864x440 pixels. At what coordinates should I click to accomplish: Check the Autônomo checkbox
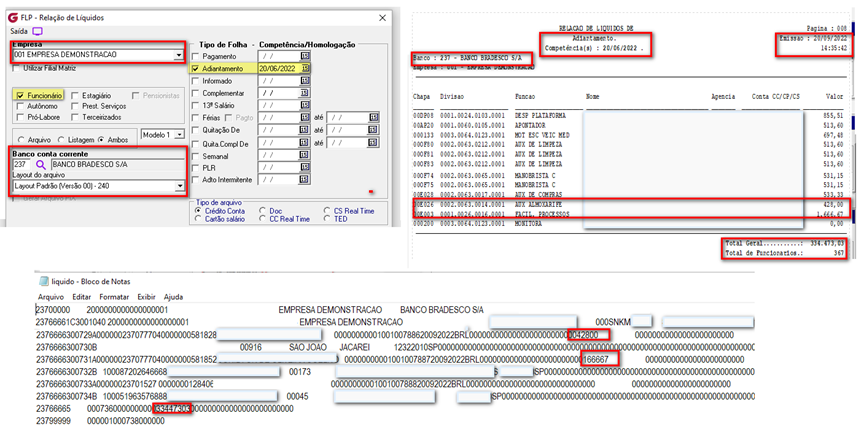[x=20, y=106]
